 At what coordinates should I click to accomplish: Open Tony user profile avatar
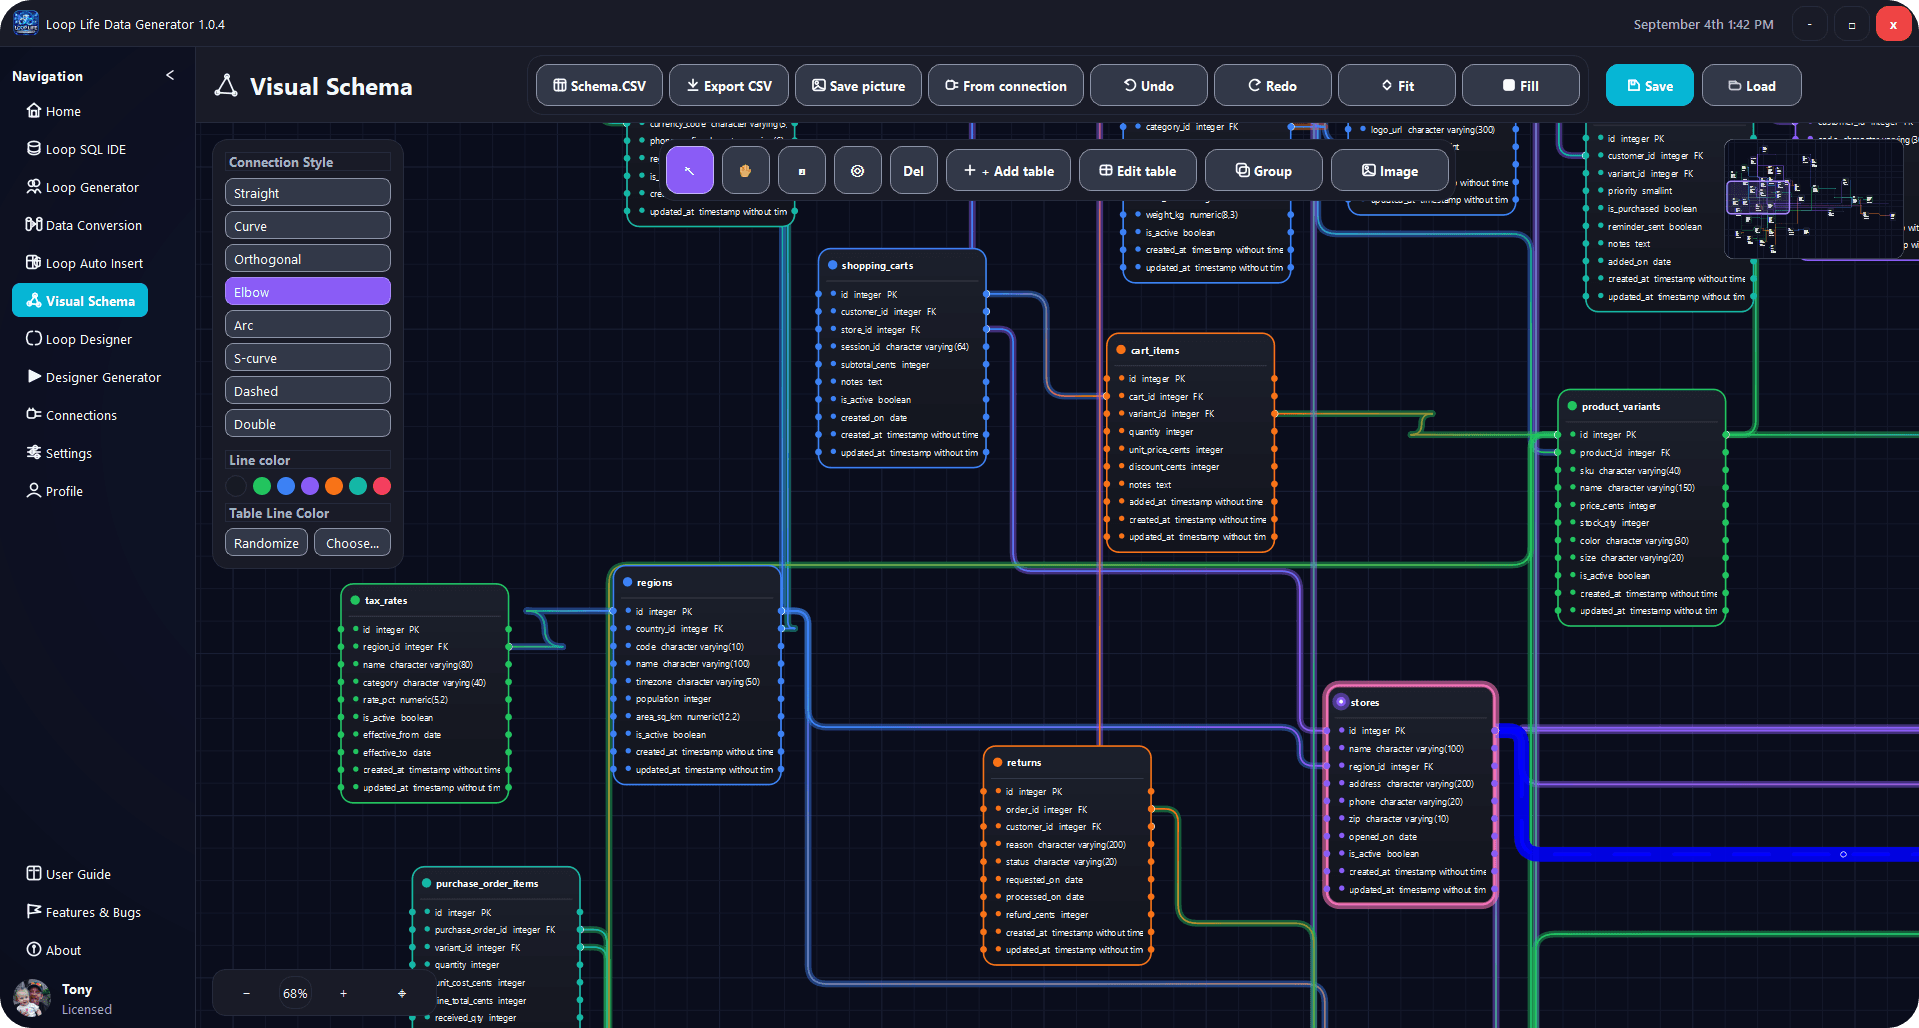click(x=32, y=998)
